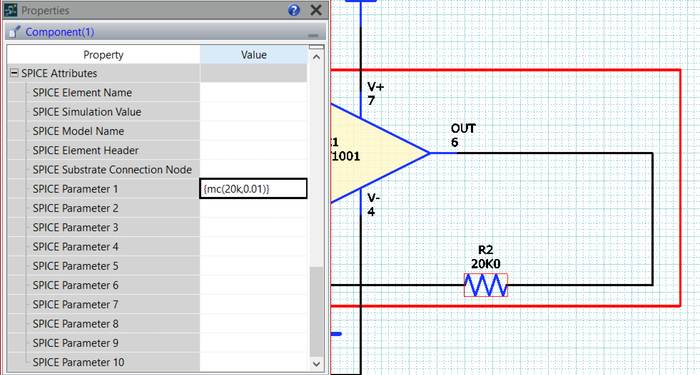This screenshot has width=700, height=375.
Task: Select the SPICE Parameter 4 row
Action: pos(157,246)
